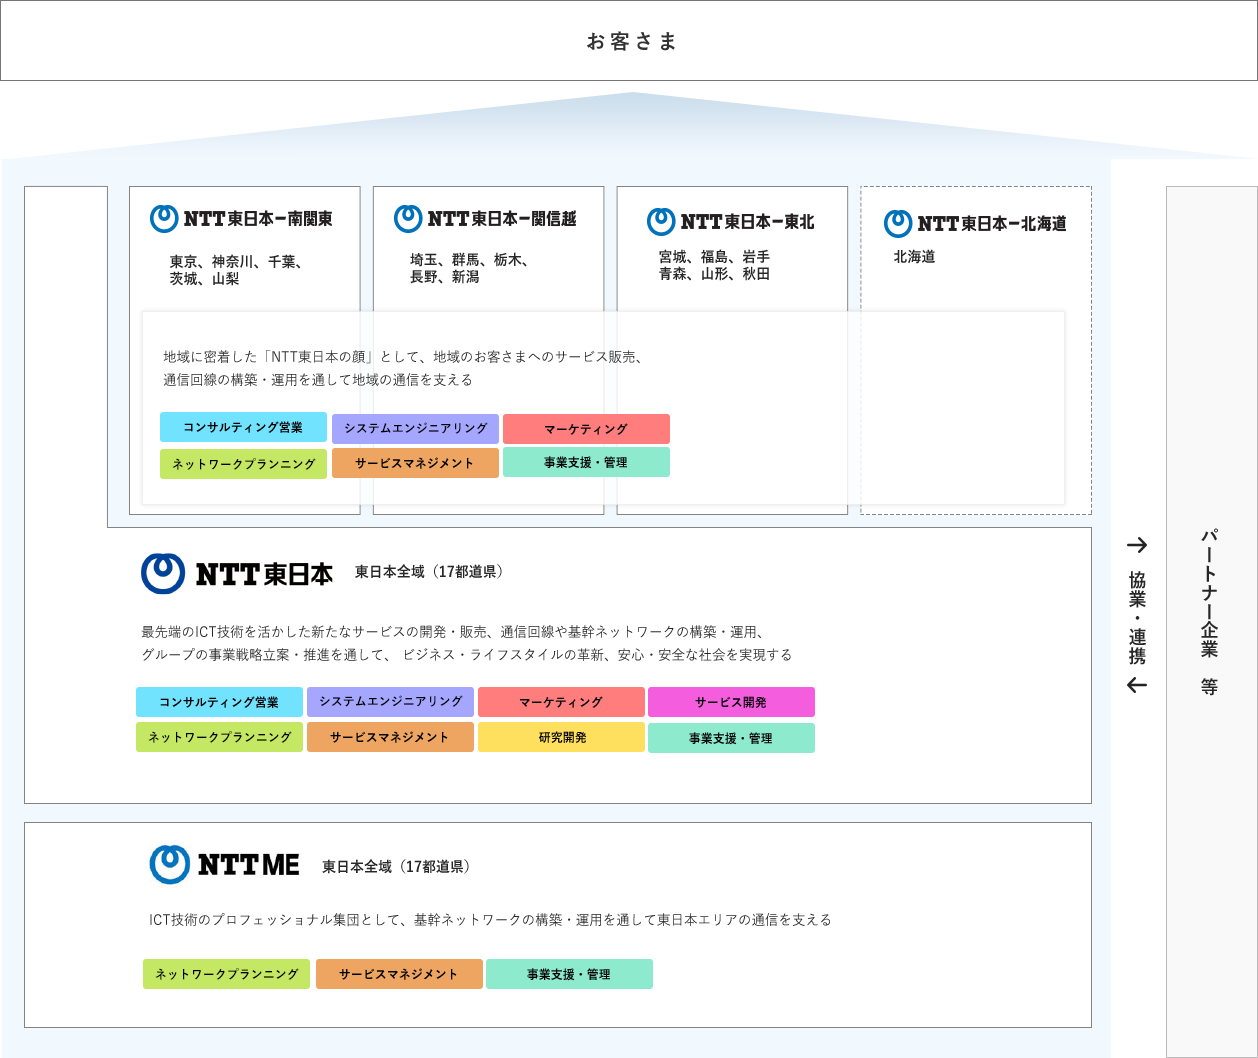The image size is (1258, 1058).
Task: Click 事業支援・管理 tag under NTT ME
Action: click(569, 974)
